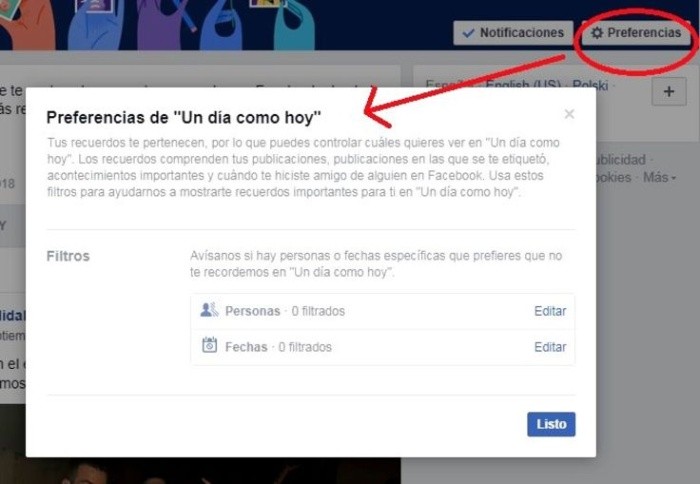Click the dialog title Preferencias de "Un día como hoy"
Viewport: 700px width, 484px height.
coord(184,117)
